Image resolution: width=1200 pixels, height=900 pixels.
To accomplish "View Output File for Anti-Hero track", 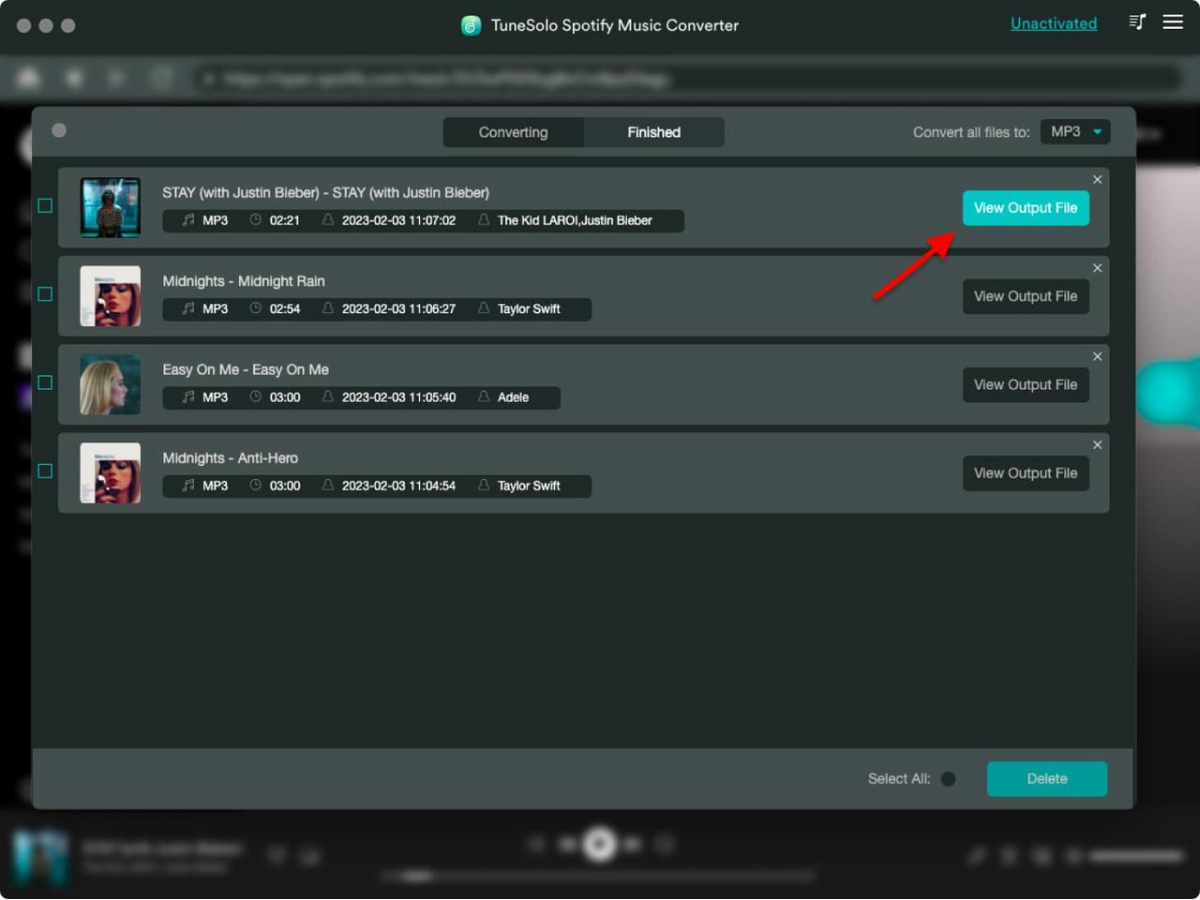I will coord(1025,473).
